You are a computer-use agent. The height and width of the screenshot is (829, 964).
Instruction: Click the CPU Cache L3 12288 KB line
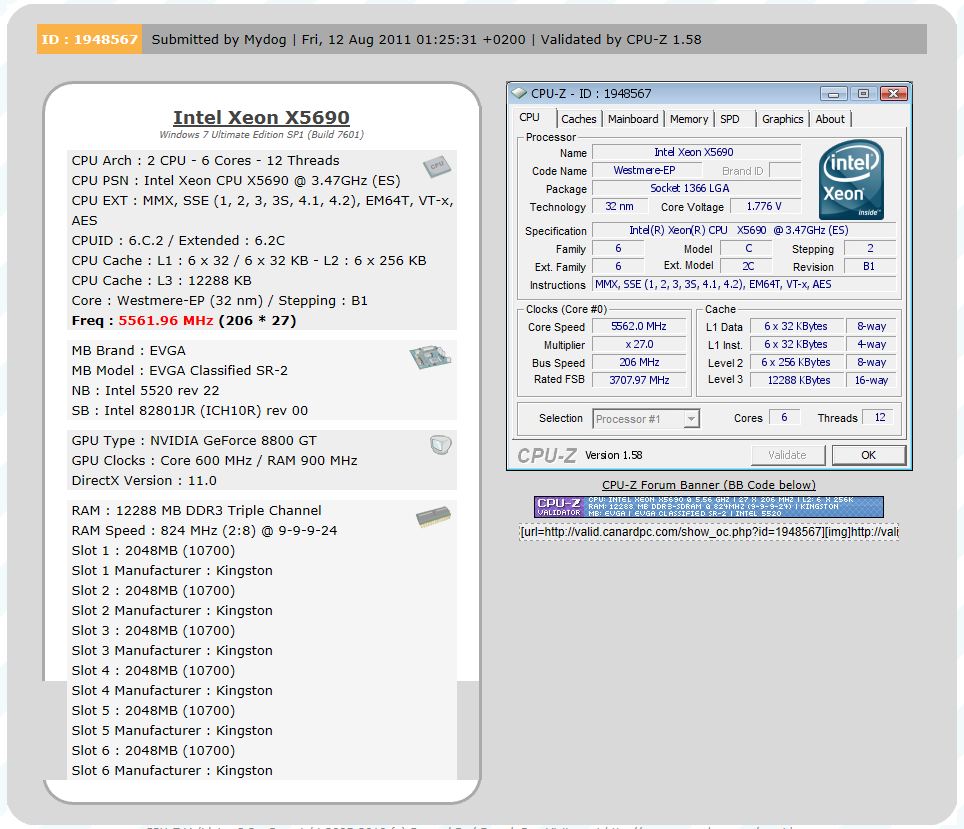[x=161, y=280]
